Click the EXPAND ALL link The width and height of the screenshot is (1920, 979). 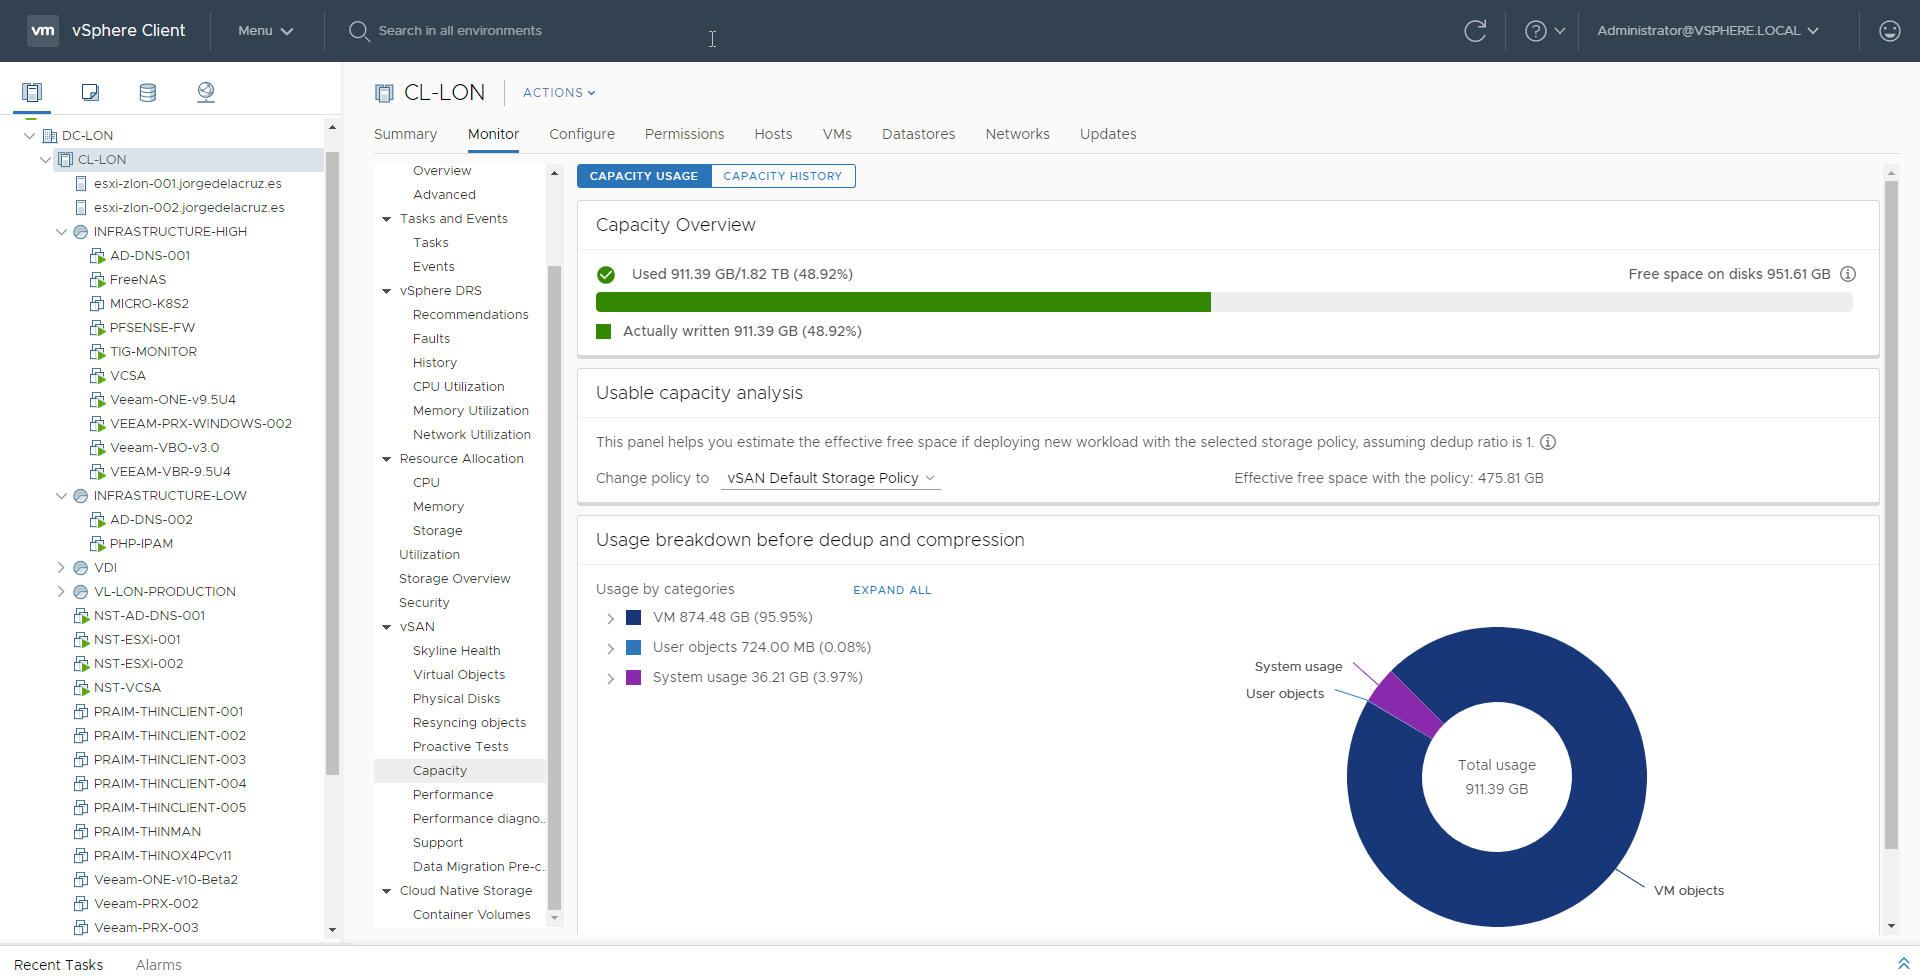[892, 590]
